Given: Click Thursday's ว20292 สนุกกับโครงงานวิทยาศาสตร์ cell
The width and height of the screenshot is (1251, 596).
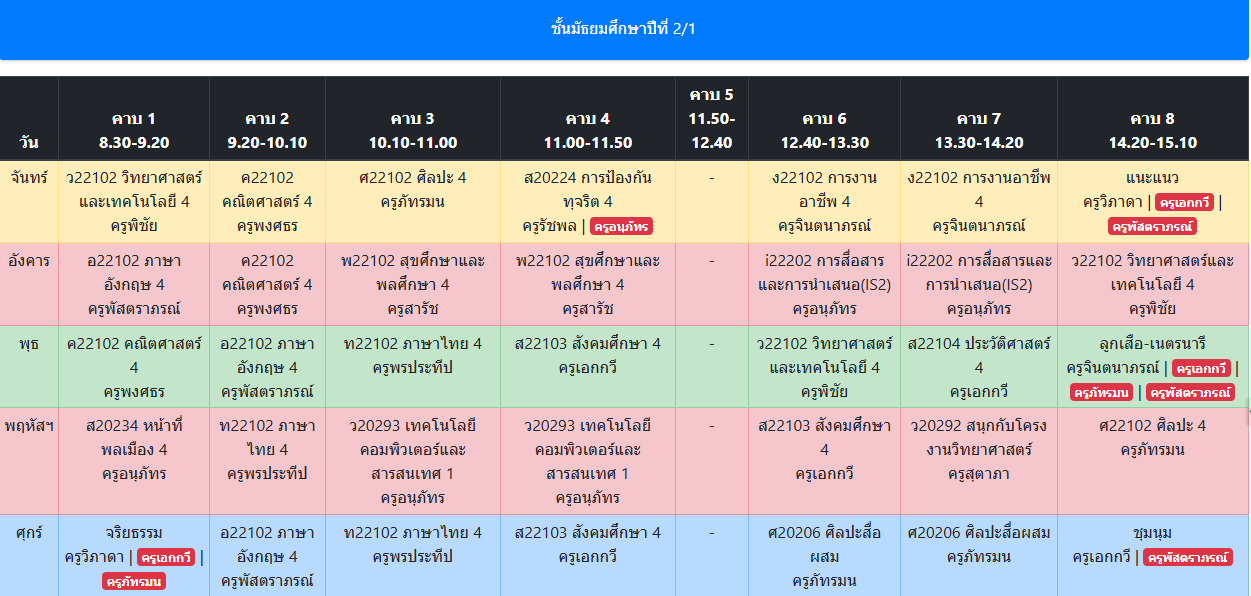Looking at the screenshot, I should (x=978, y=449).
